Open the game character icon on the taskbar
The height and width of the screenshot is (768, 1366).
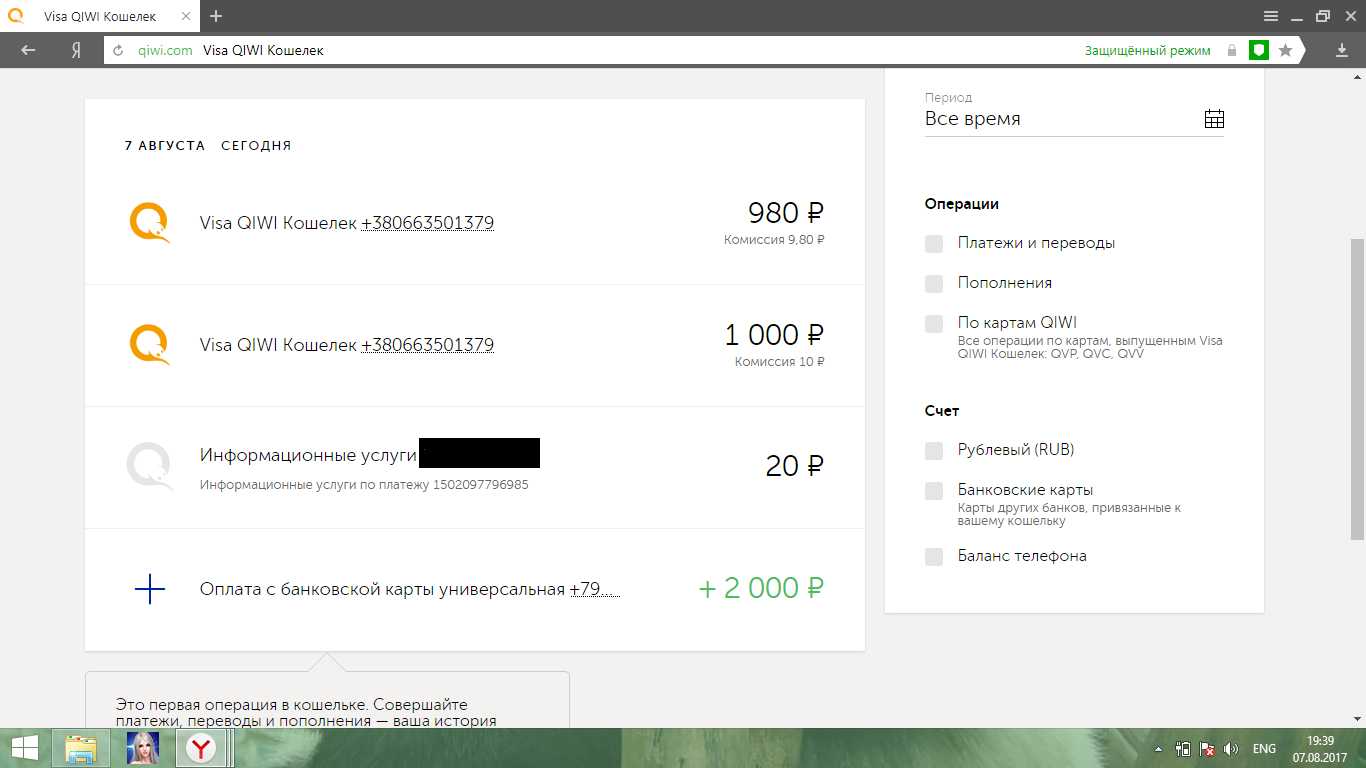tap(143, 748)
